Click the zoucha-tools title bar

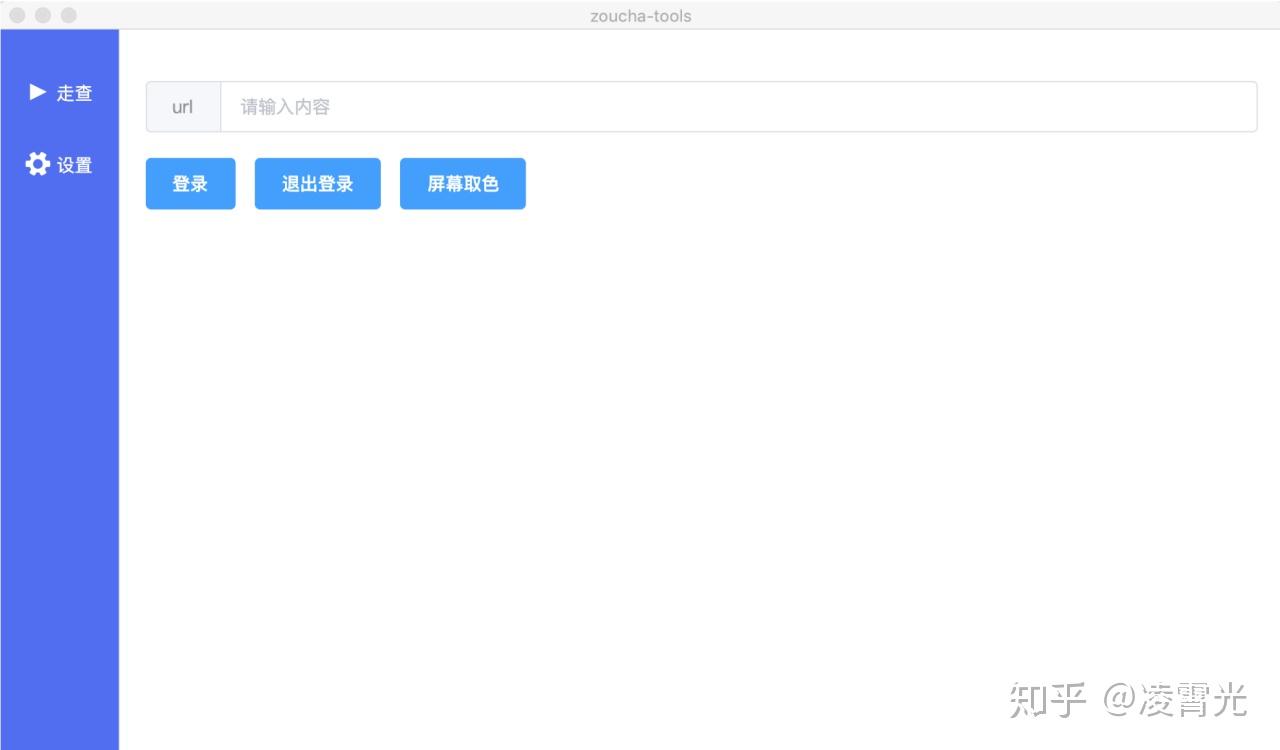(x=640, y=15)
